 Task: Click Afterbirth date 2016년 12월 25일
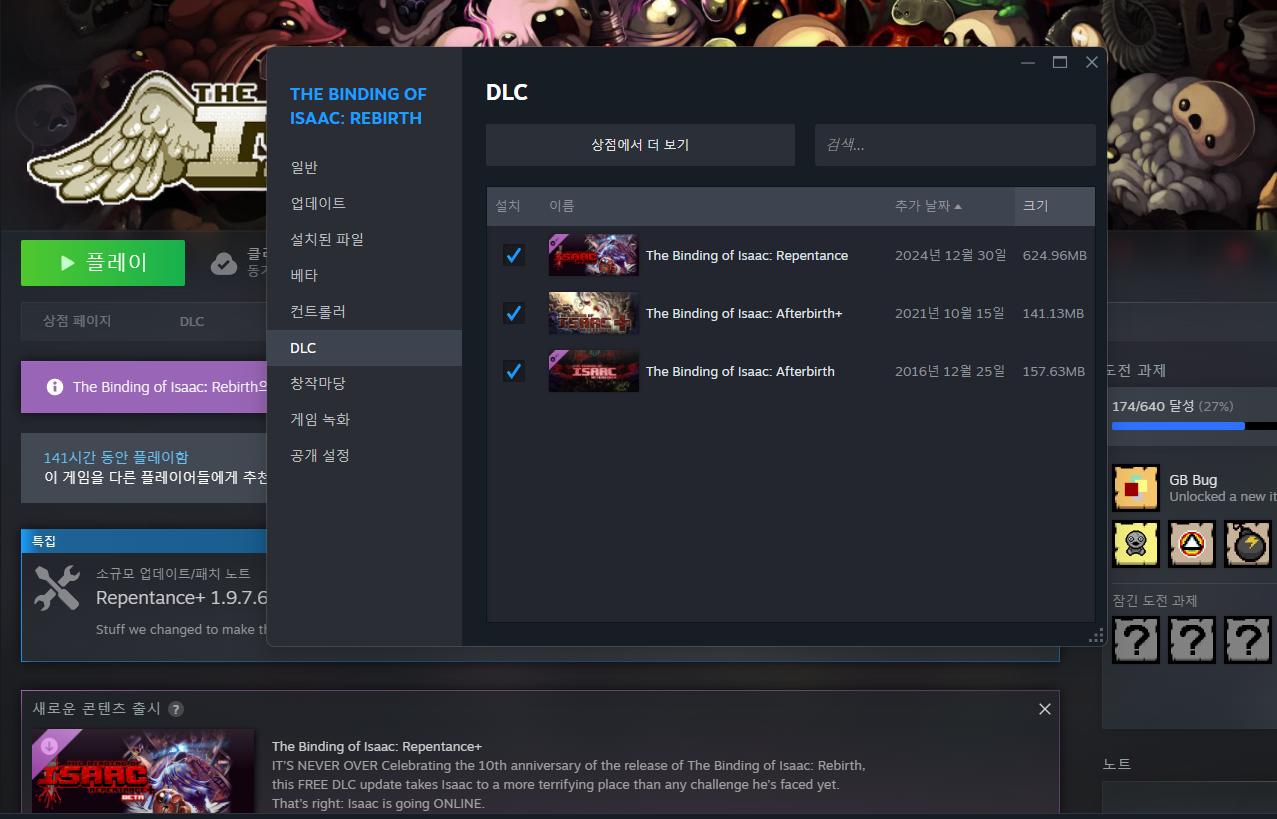click(950, 371)
